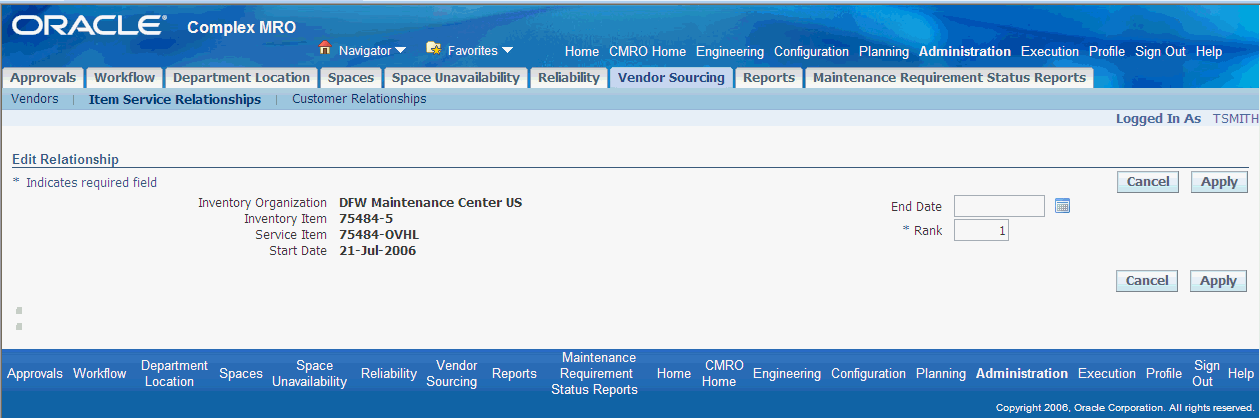Click the Favorites folder icon
1260x418 pixels.
[x=434, y=48]
